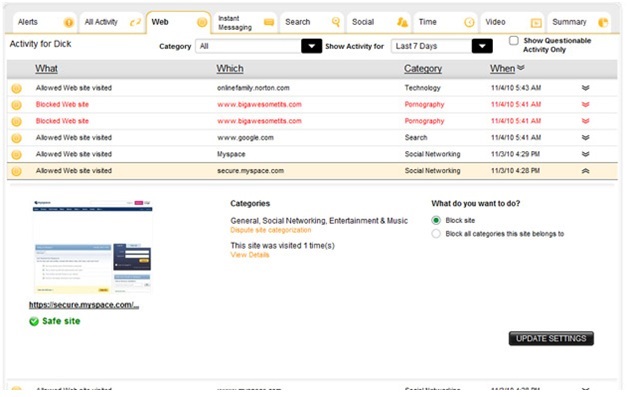Click the View Details link

point(250,255)
